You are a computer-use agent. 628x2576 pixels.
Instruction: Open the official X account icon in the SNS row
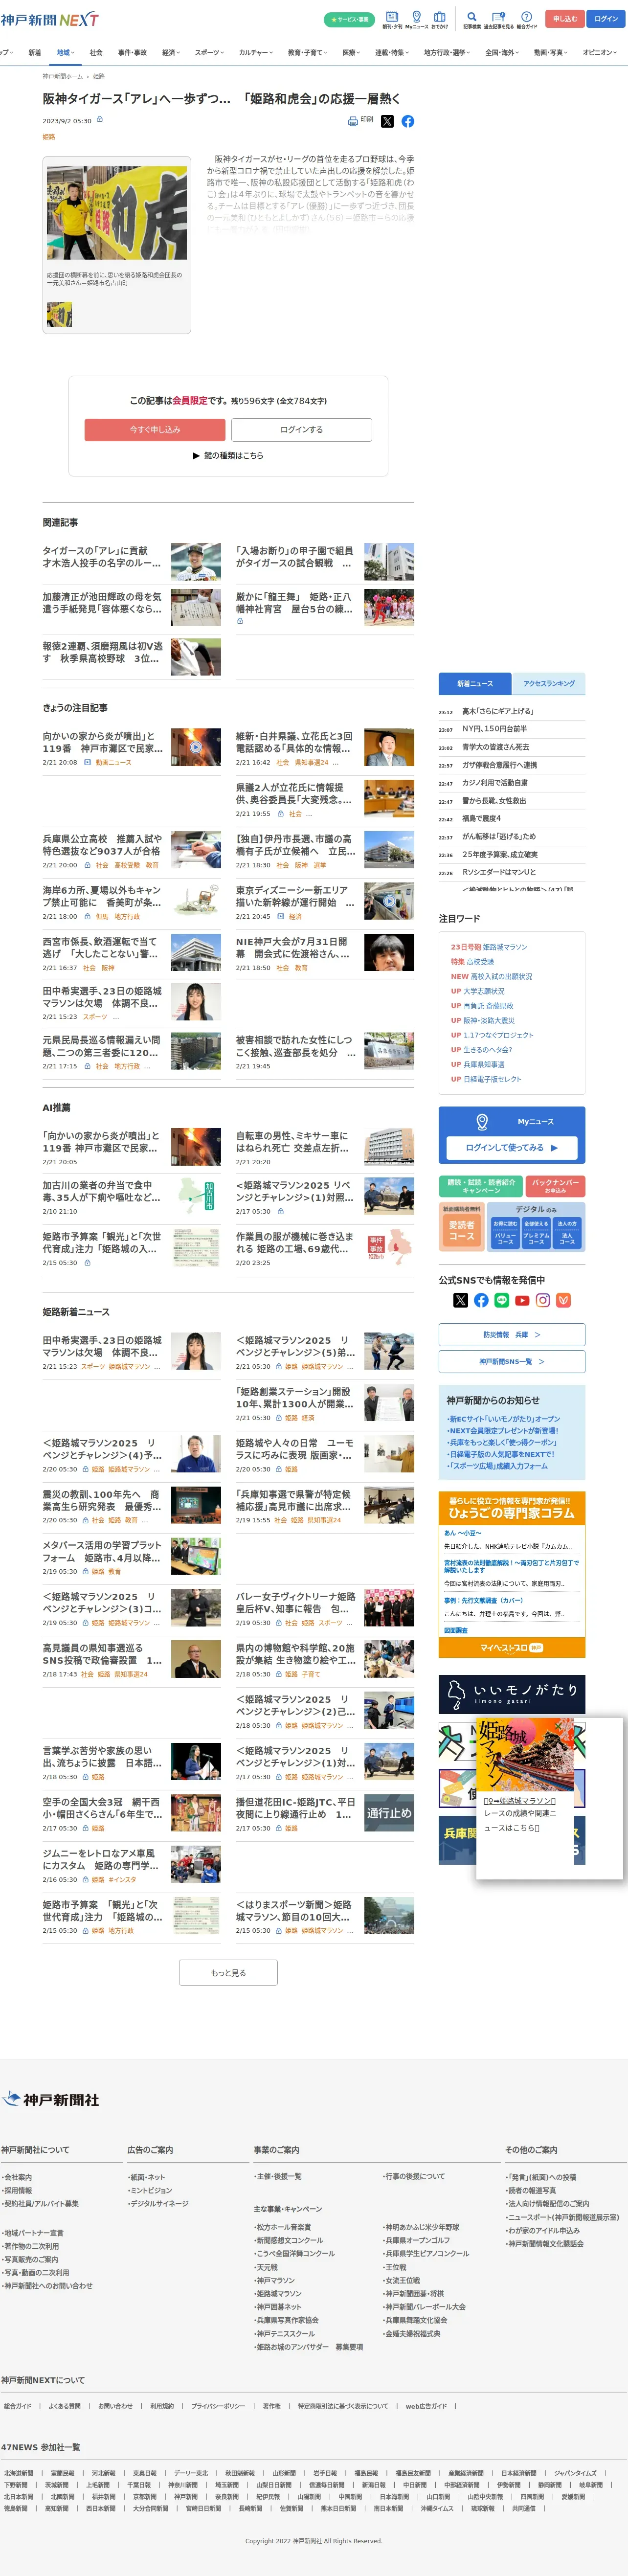tap(460, 1300)
